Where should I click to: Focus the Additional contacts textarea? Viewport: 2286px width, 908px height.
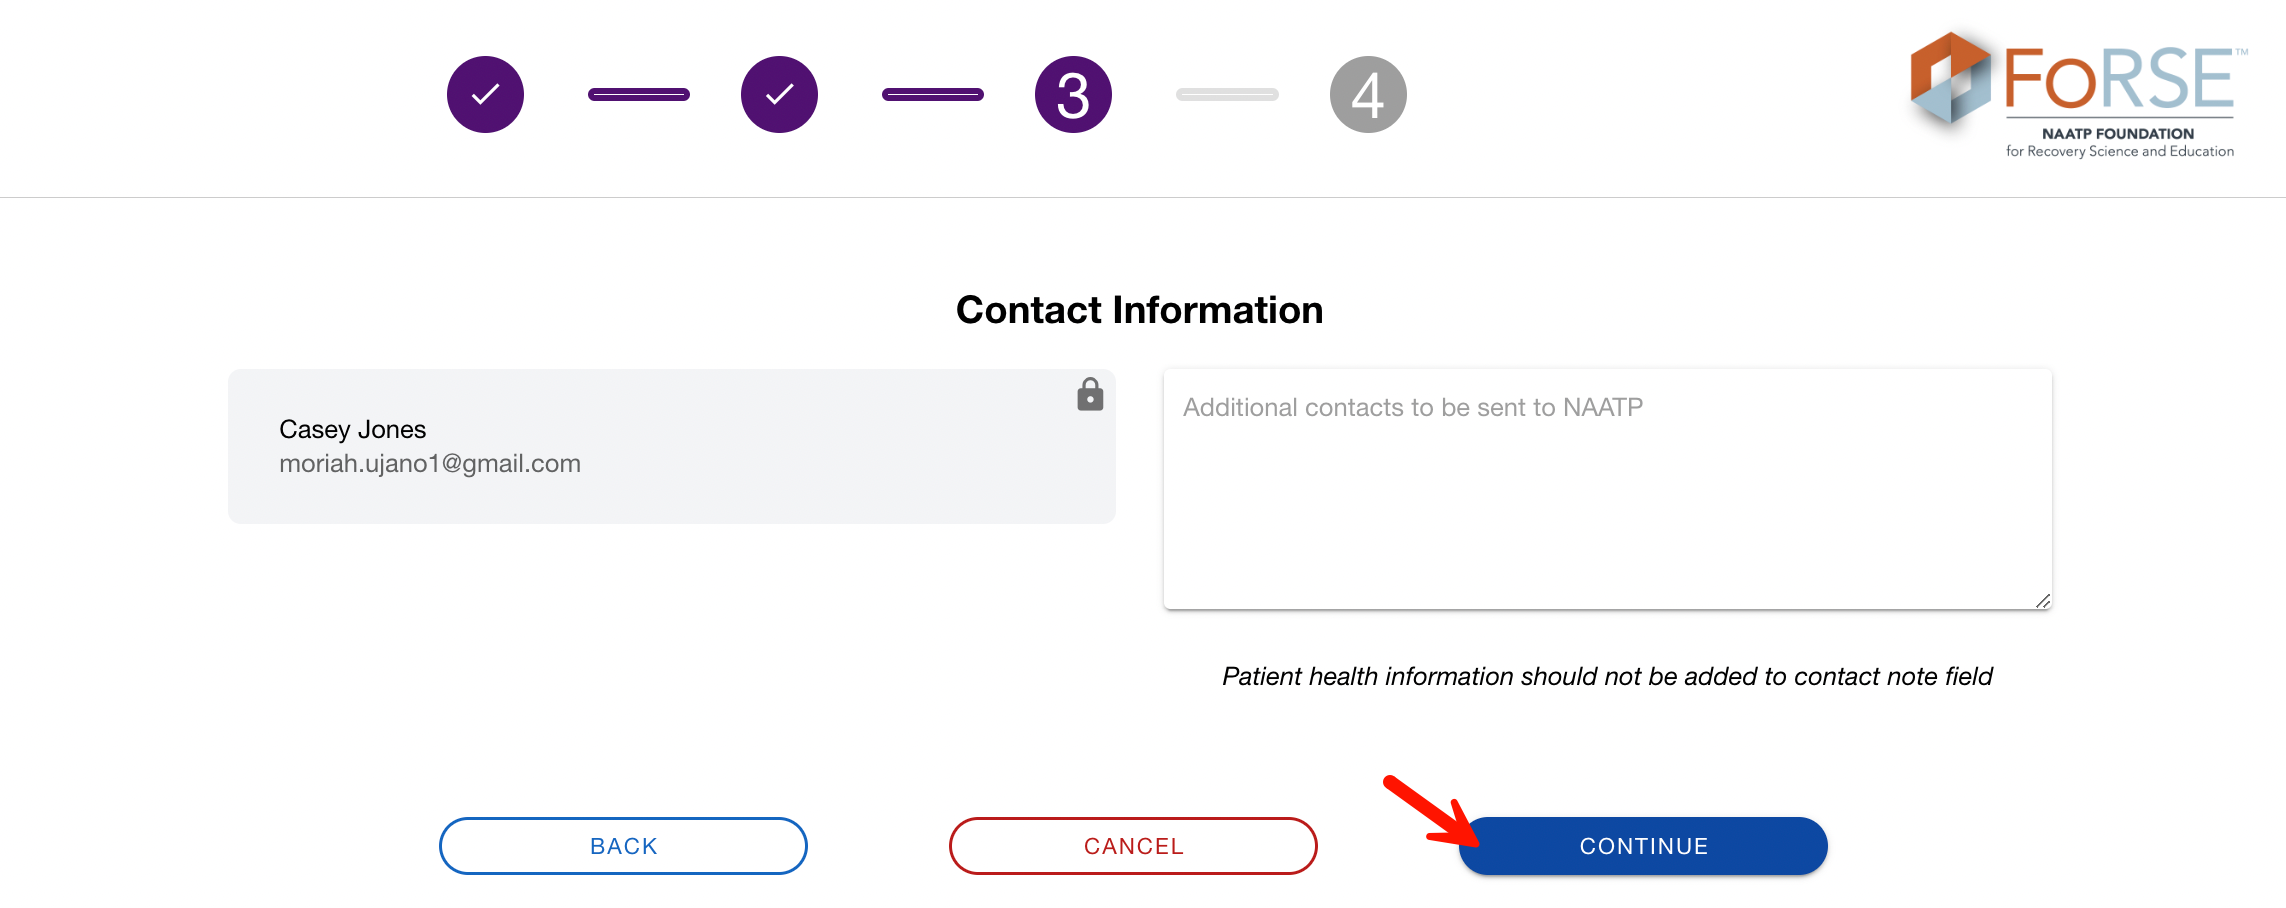[x=1607, y=489]
